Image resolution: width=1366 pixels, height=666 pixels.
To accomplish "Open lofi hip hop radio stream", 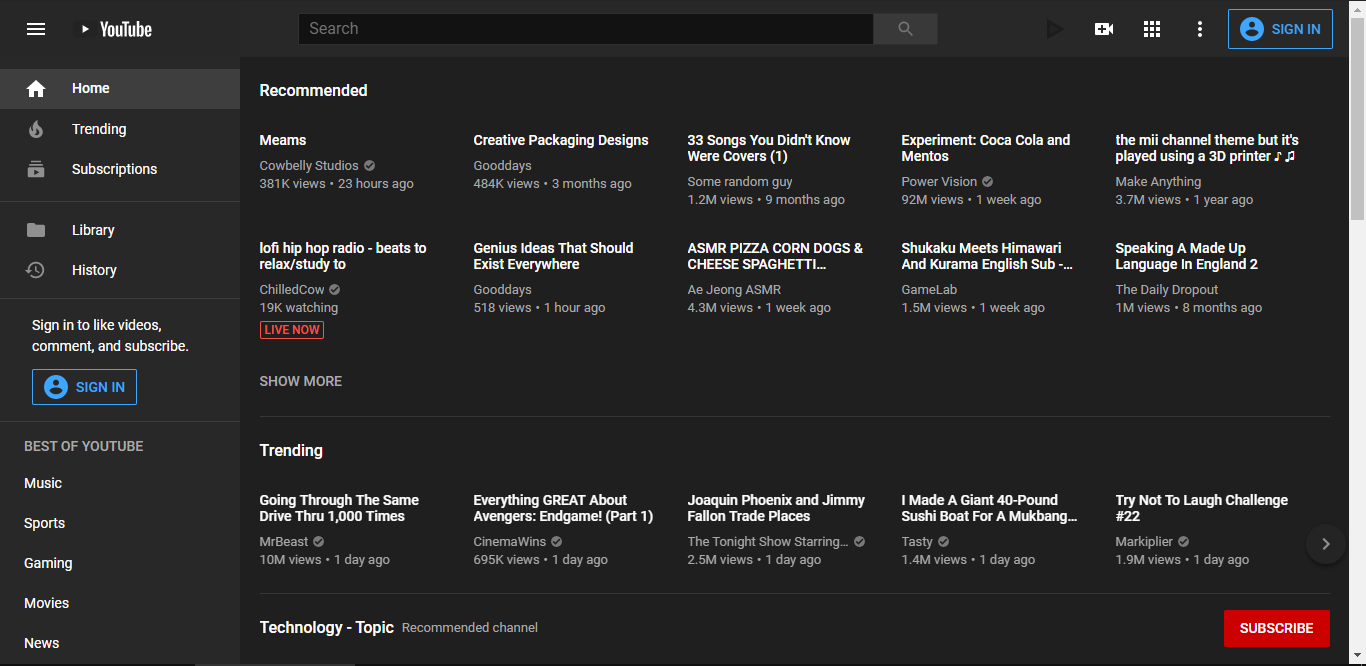I will tap(343, 256).
